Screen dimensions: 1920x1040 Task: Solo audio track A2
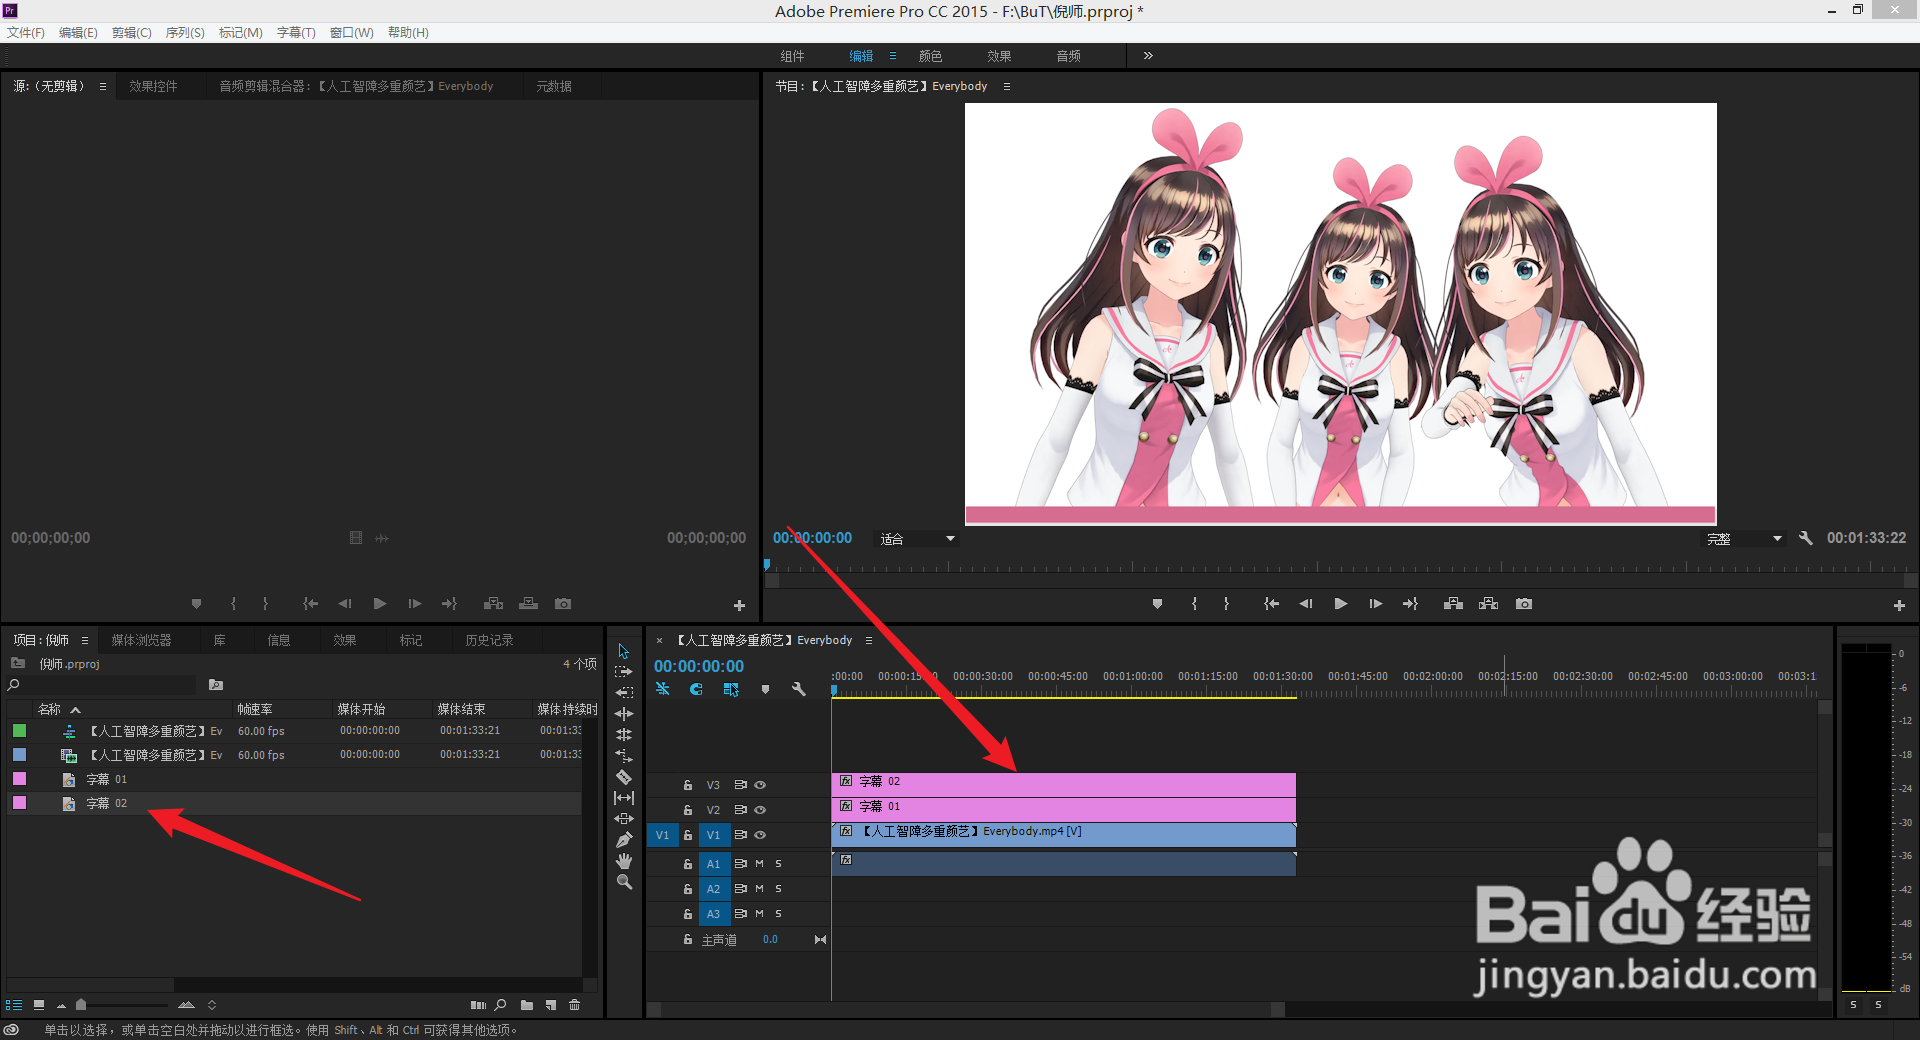point(779,889)
